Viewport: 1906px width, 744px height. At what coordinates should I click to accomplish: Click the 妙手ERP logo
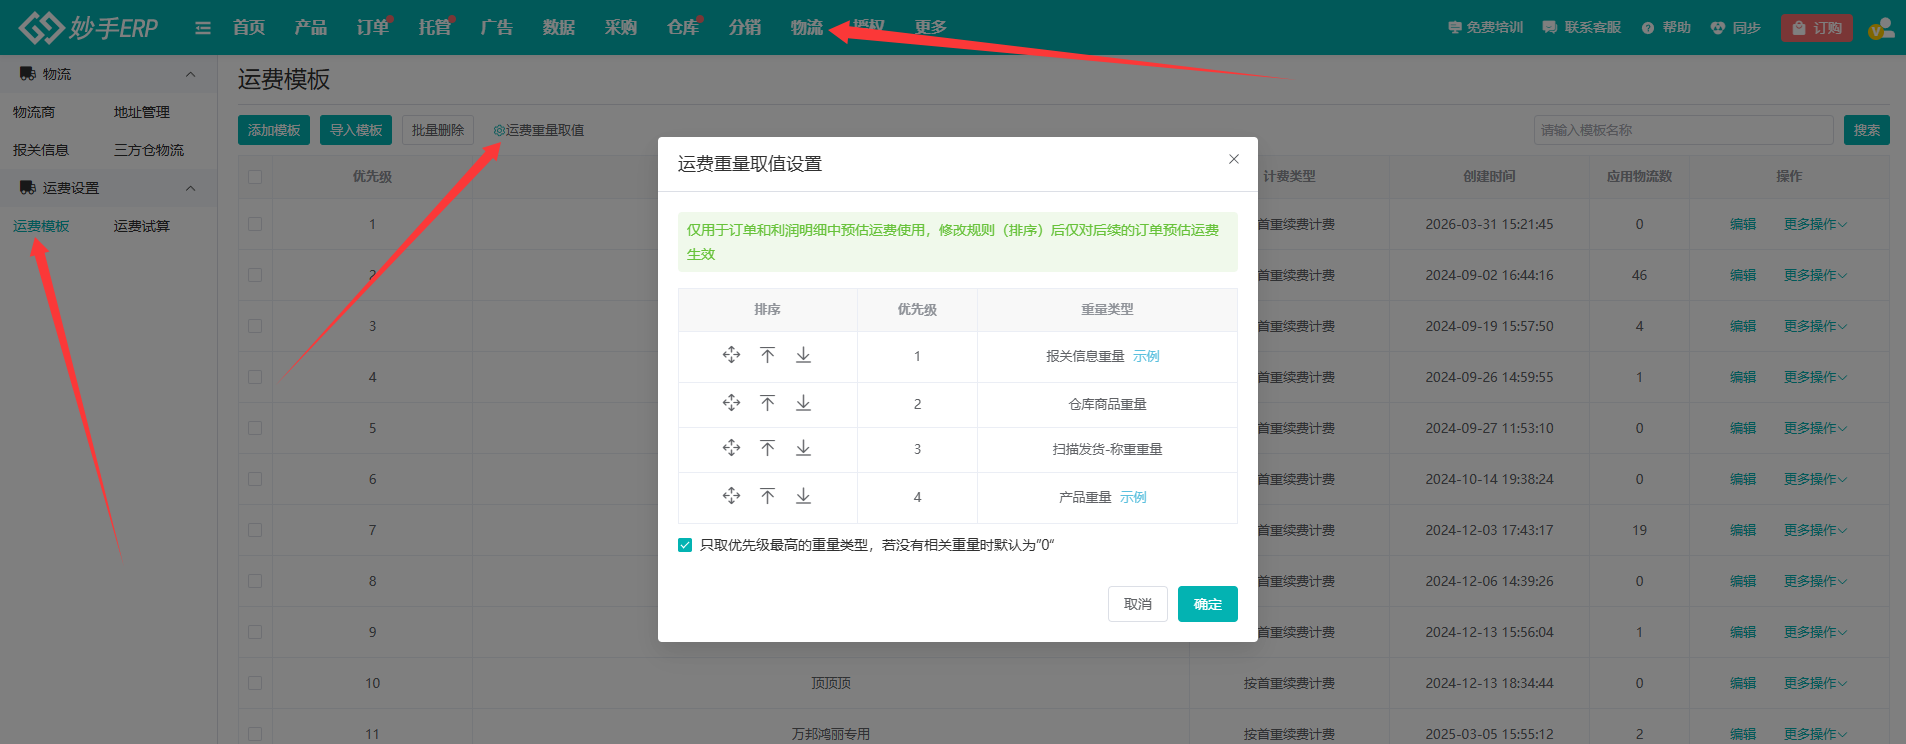pyautogui.click(x=88, y=27)
